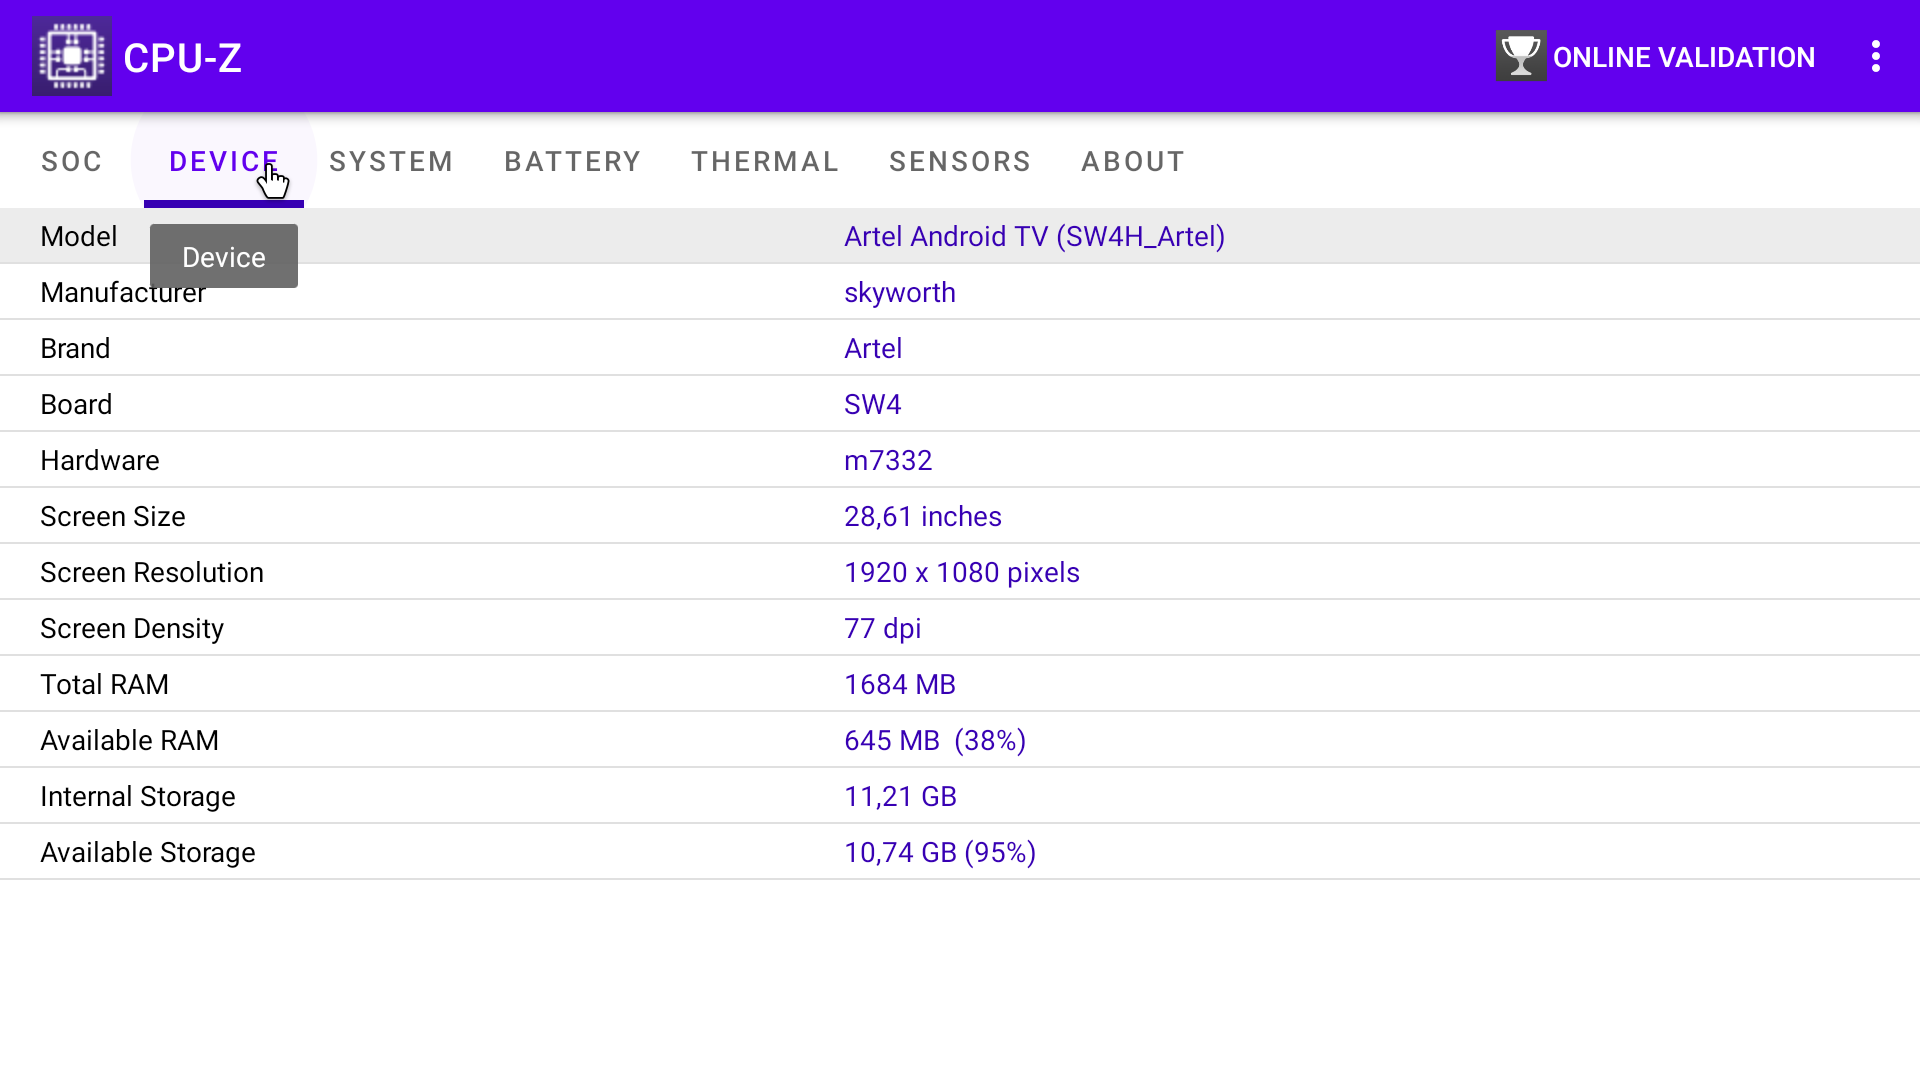Click the CPU-Z title text
This screenshot has height=1080, width=1920.
click(182, 58)
